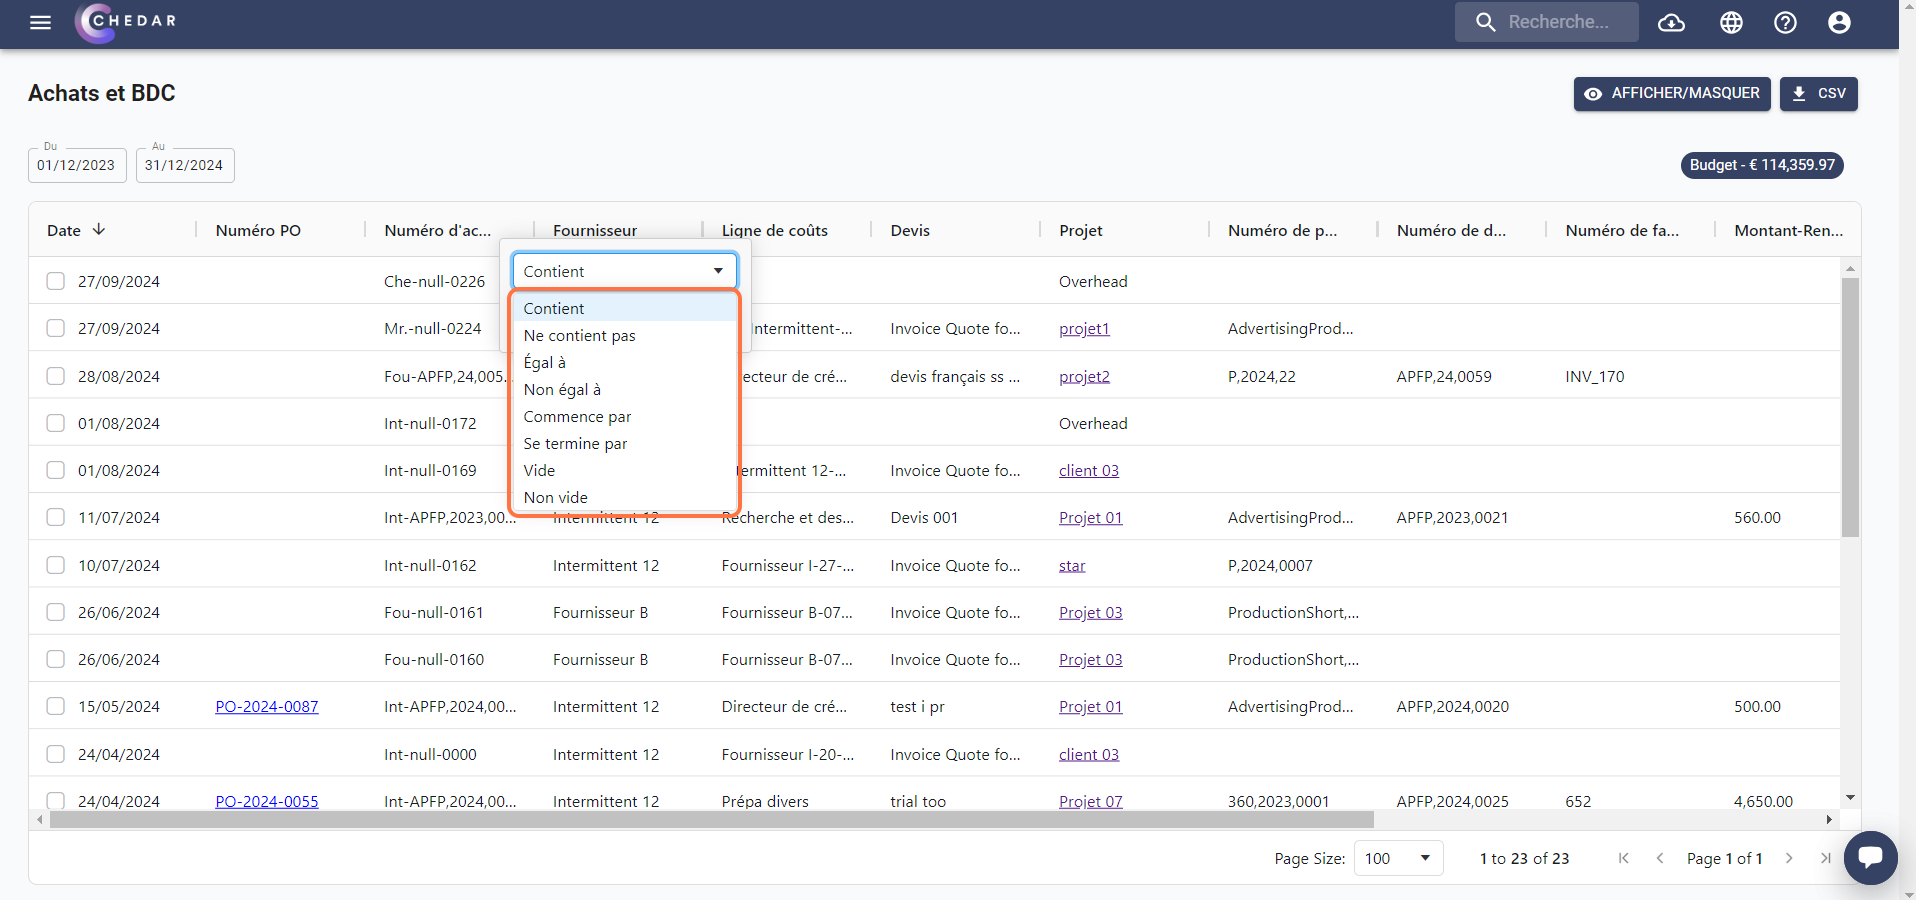Click the table vertical scrollbar thumb
The width and height of the screenshot is (1916, 900).
(x=1850, y=407)
